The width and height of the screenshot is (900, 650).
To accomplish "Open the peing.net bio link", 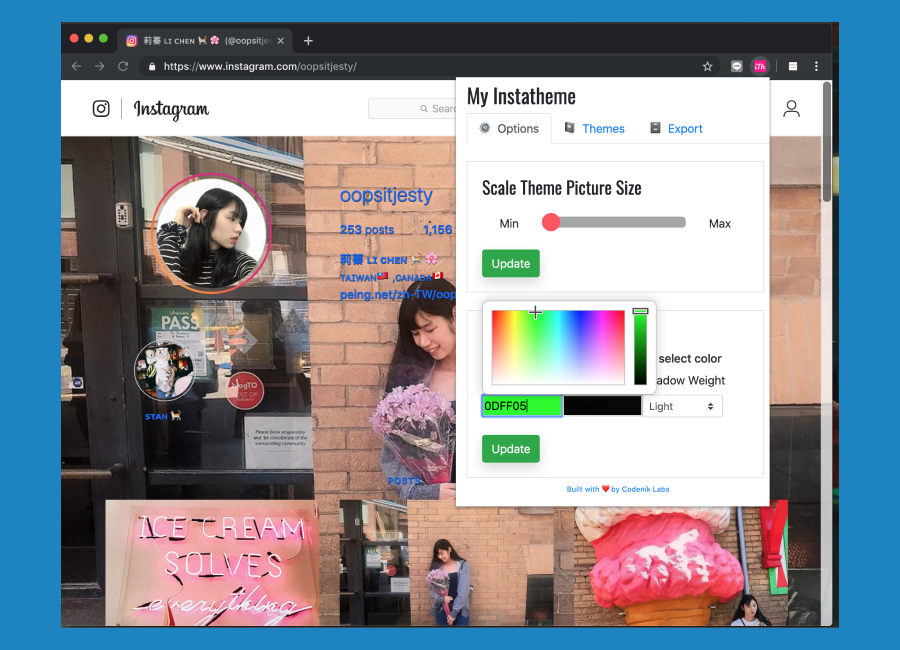I will click(x=397, y=295).
